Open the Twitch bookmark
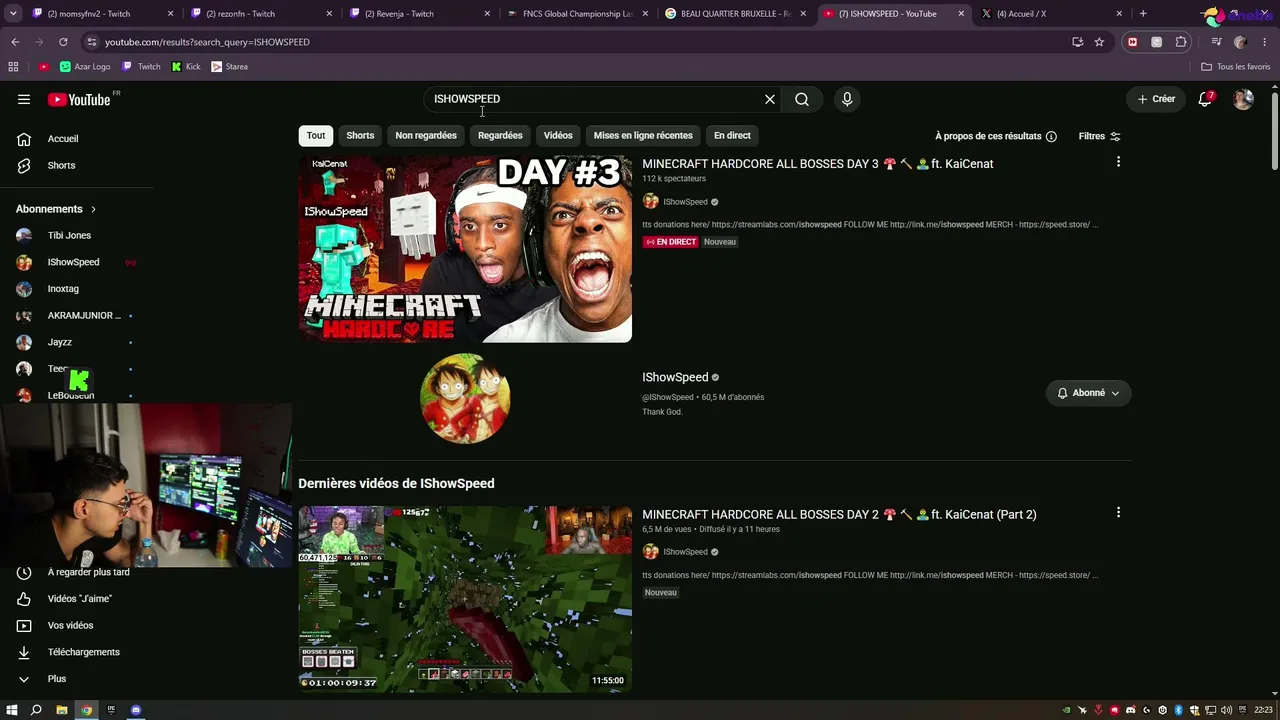 tap(141, 67)
